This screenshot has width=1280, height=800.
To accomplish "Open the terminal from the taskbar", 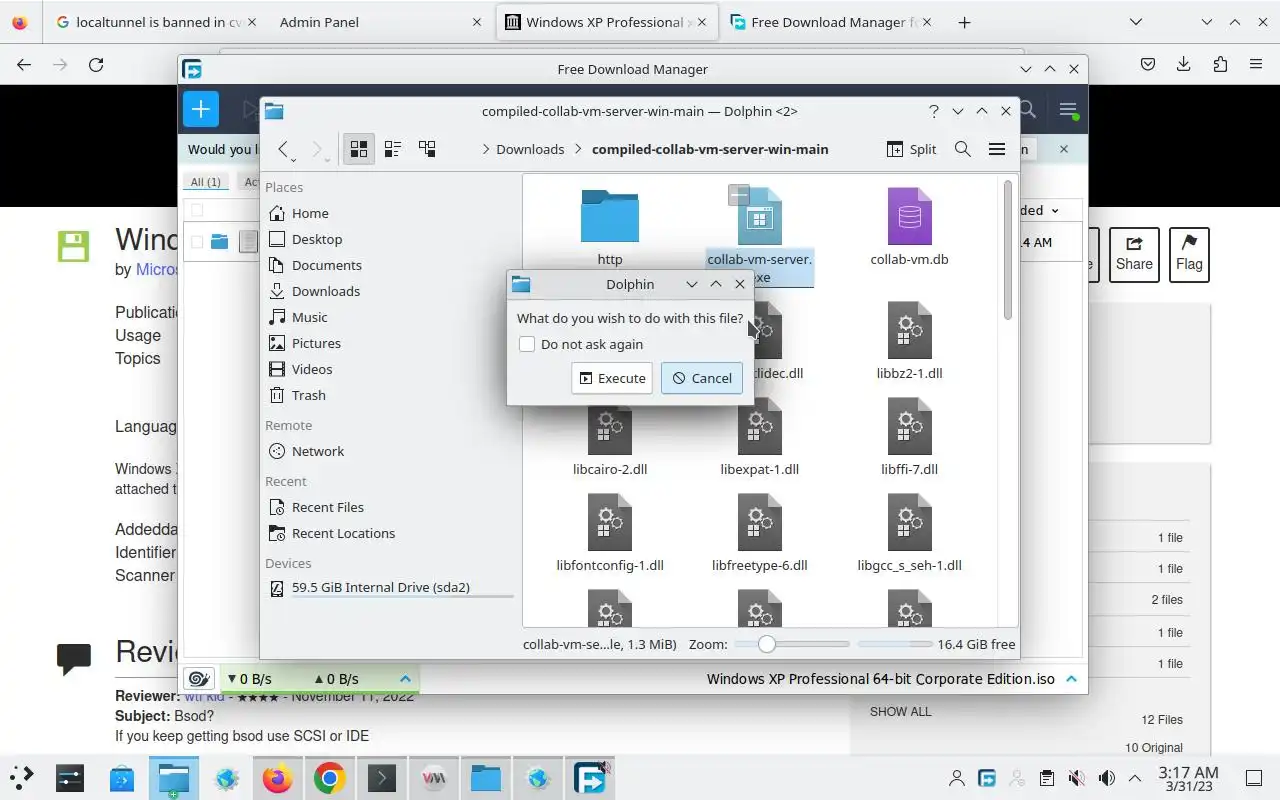I will point(381,778).
